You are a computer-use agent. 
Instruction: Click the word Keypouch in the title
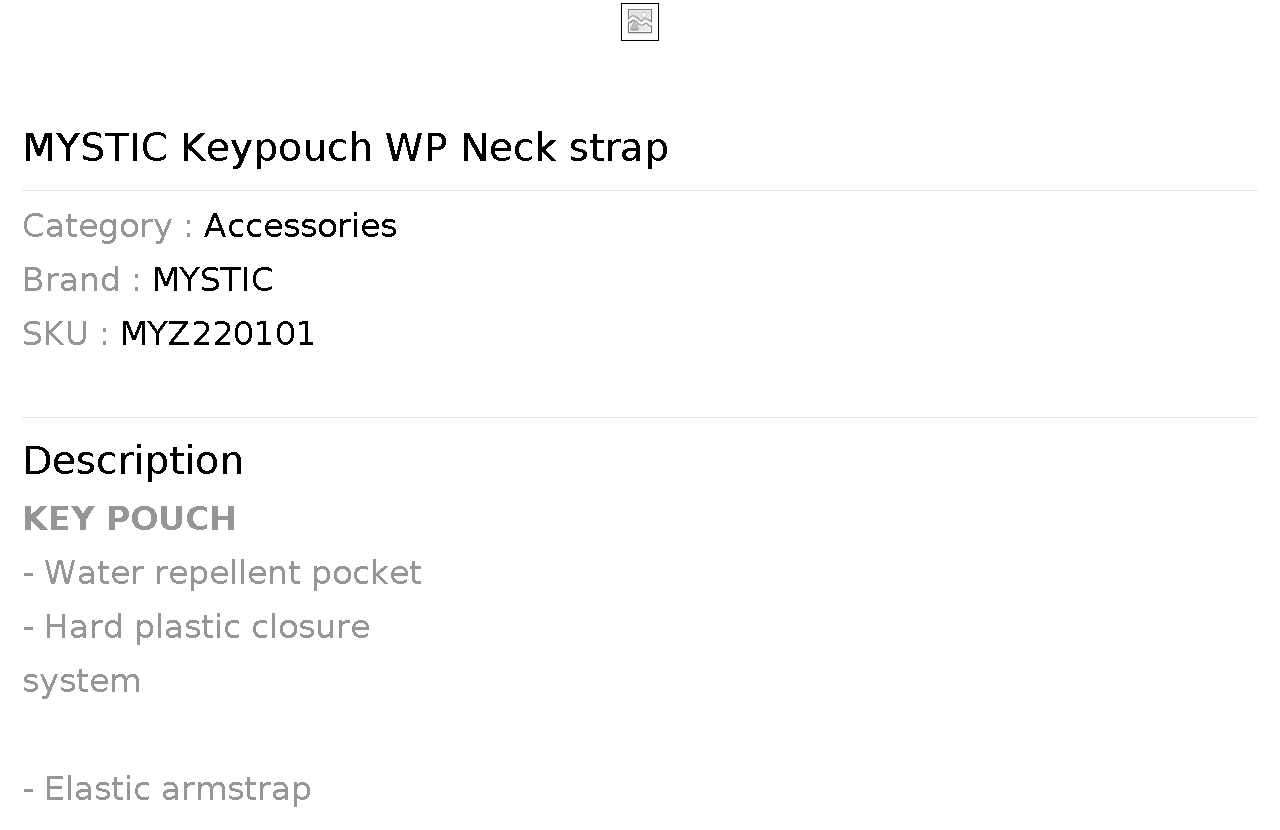tap(276, 148)
